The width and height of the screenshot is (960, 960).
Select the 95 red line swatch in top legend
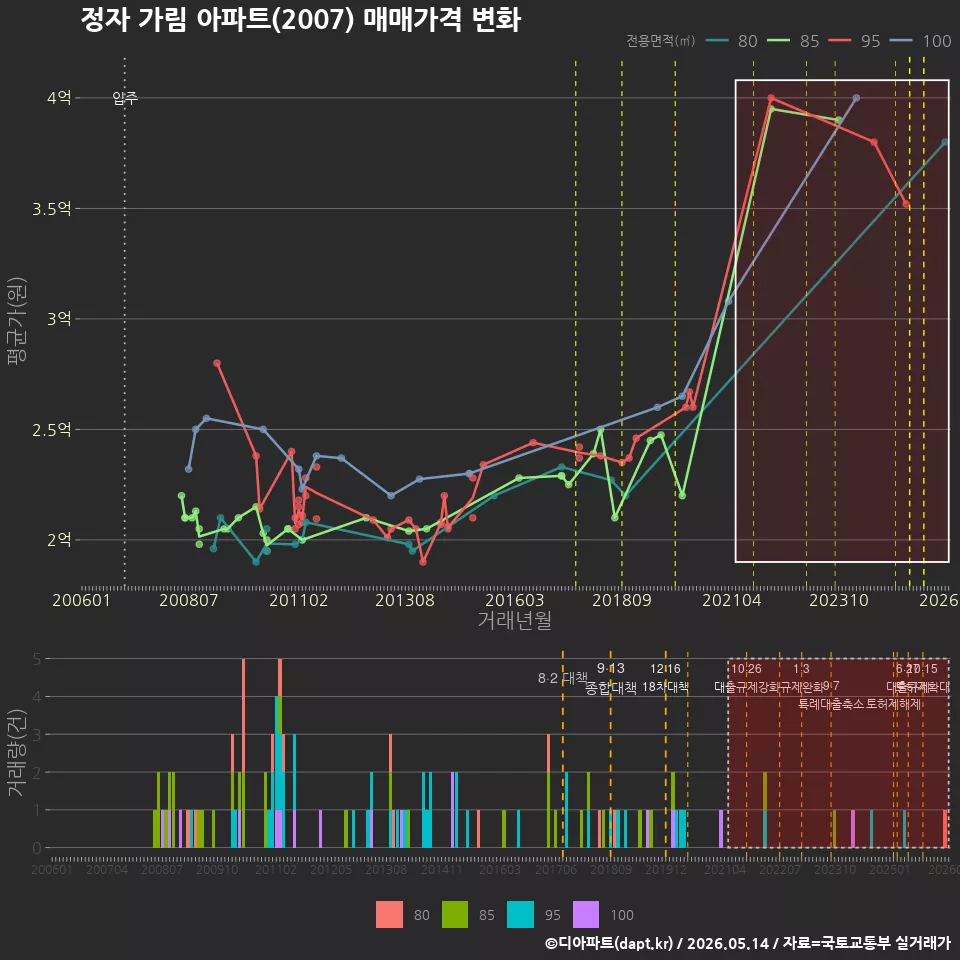839,41
